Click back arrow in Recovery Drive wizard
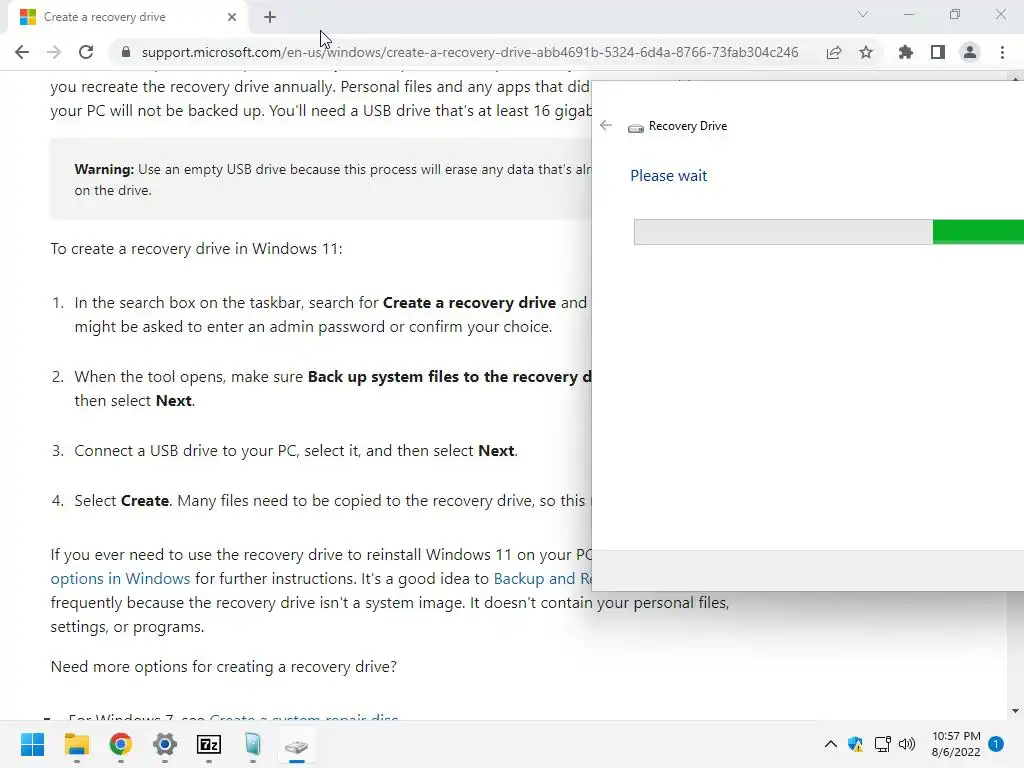The height and width of the screenshot is (768, 1024). pyautogui.click(x=606, y=125)
